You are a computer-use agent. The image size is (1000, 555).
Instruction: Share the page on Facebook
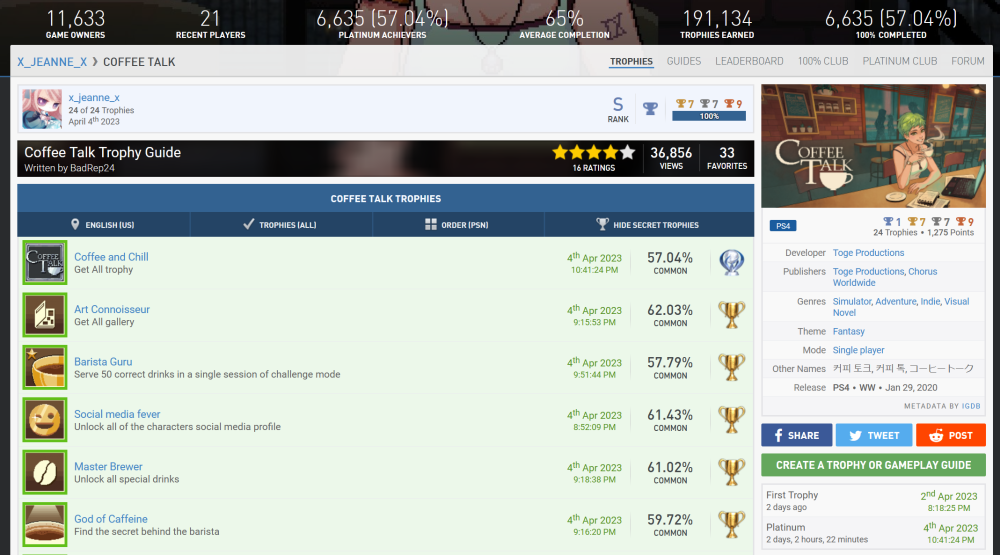point(796,435)
